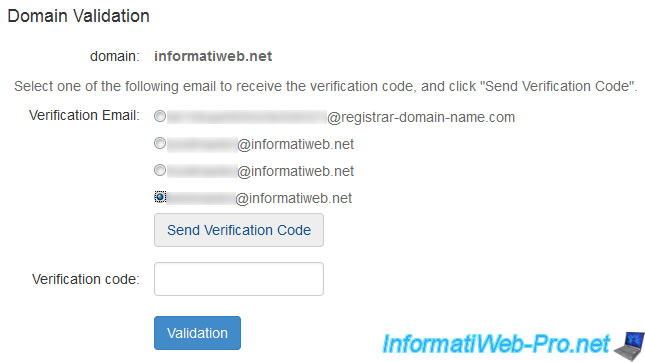Image resolution: width=645 pixels, height=362 pixels.
Task: Click the InformatiWeb-Pro.net watermark logo text
Action: 496,344
